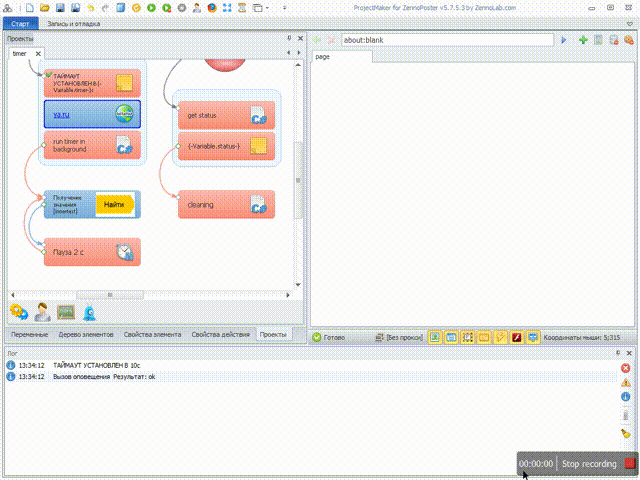Select the Пауза 2 с block

coord(92,252)
